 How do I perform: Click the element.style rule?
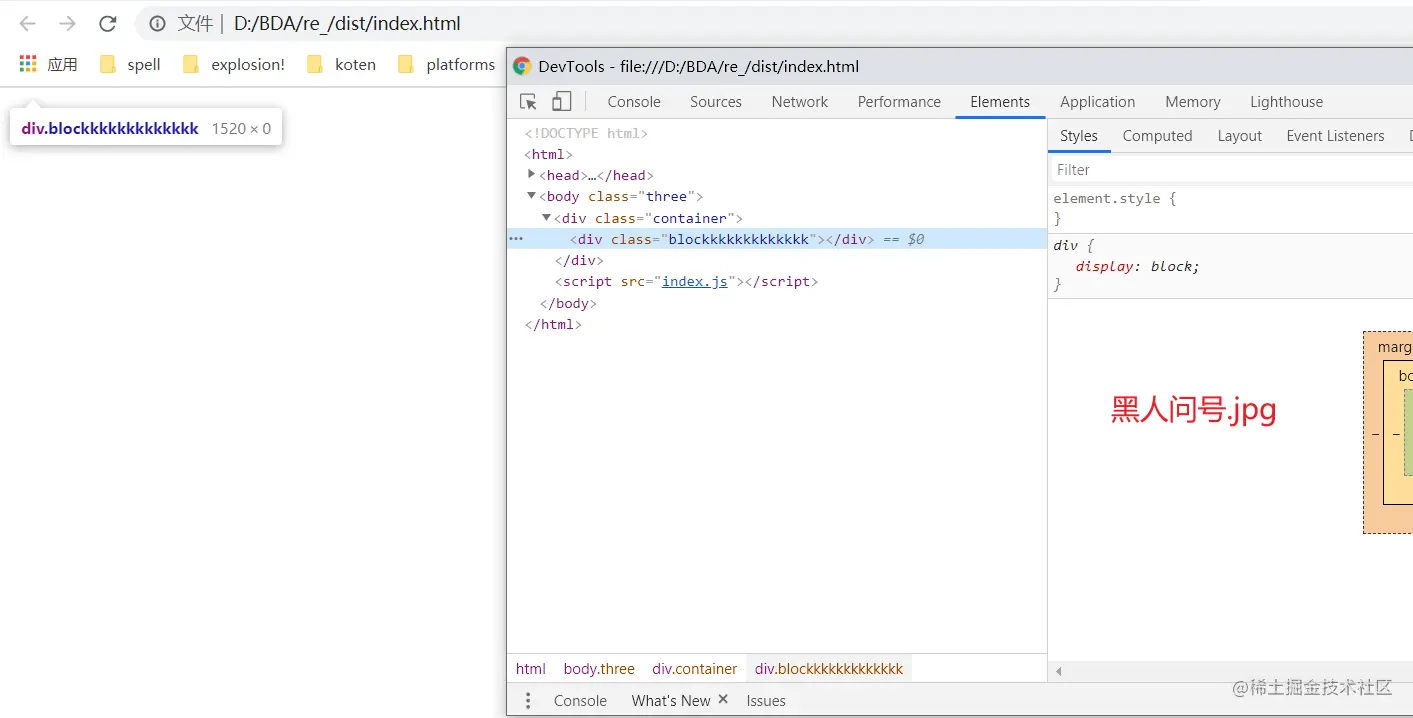point(1115,198)
